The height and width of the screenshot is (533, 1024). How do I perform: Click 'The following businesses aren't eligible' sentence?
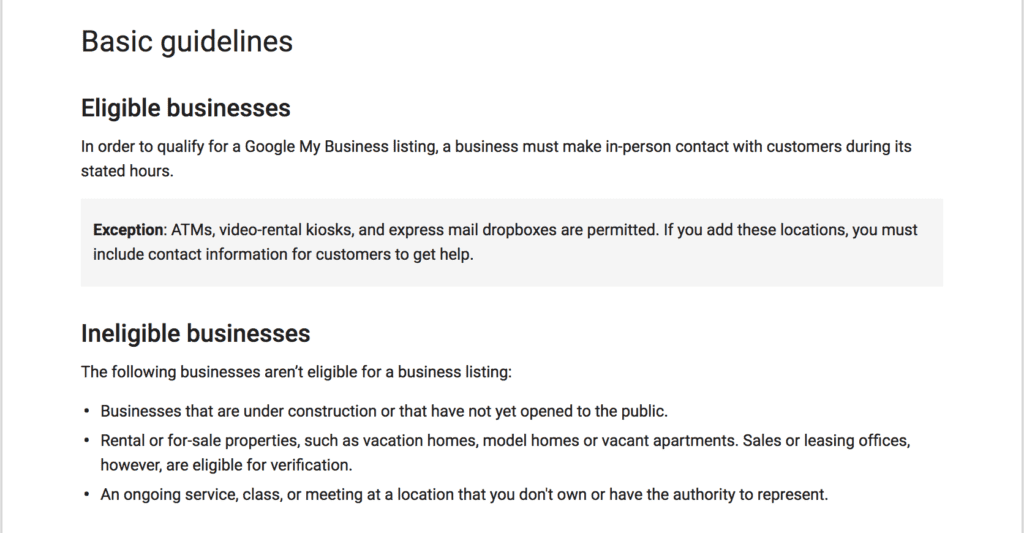coord(296,372)
